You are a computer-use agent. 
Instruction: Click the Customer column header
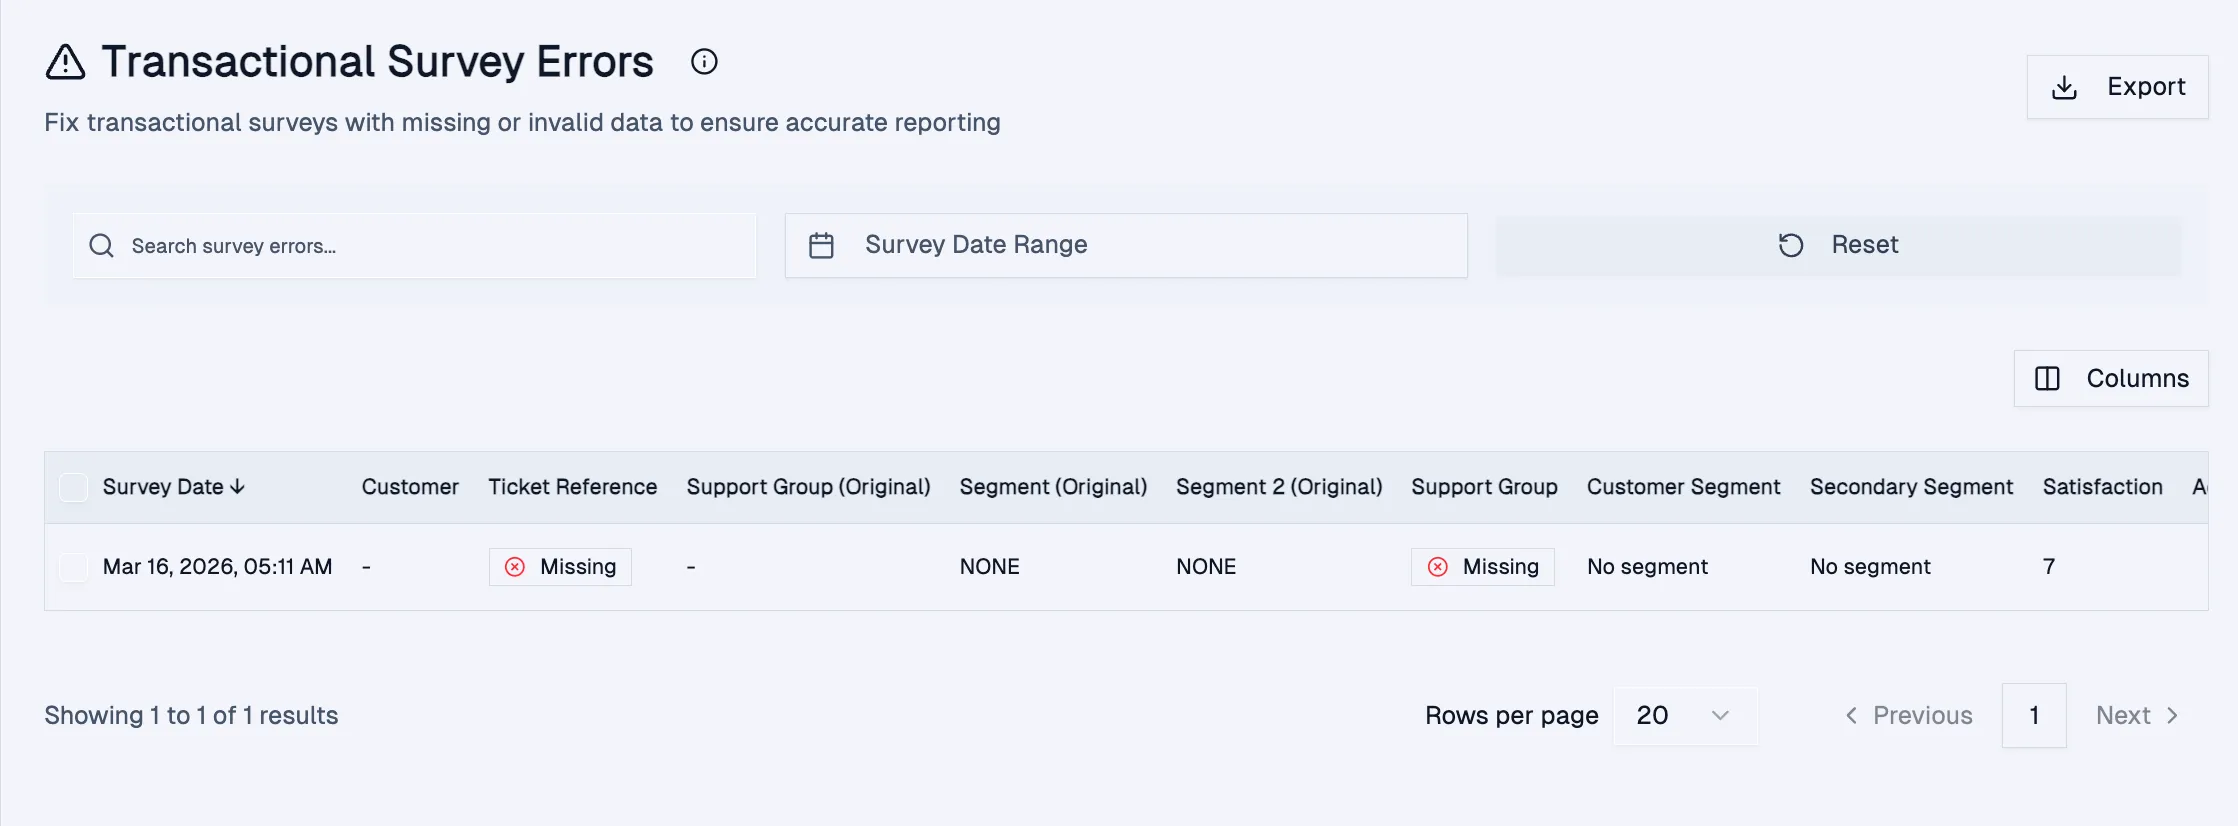(410, 487)
